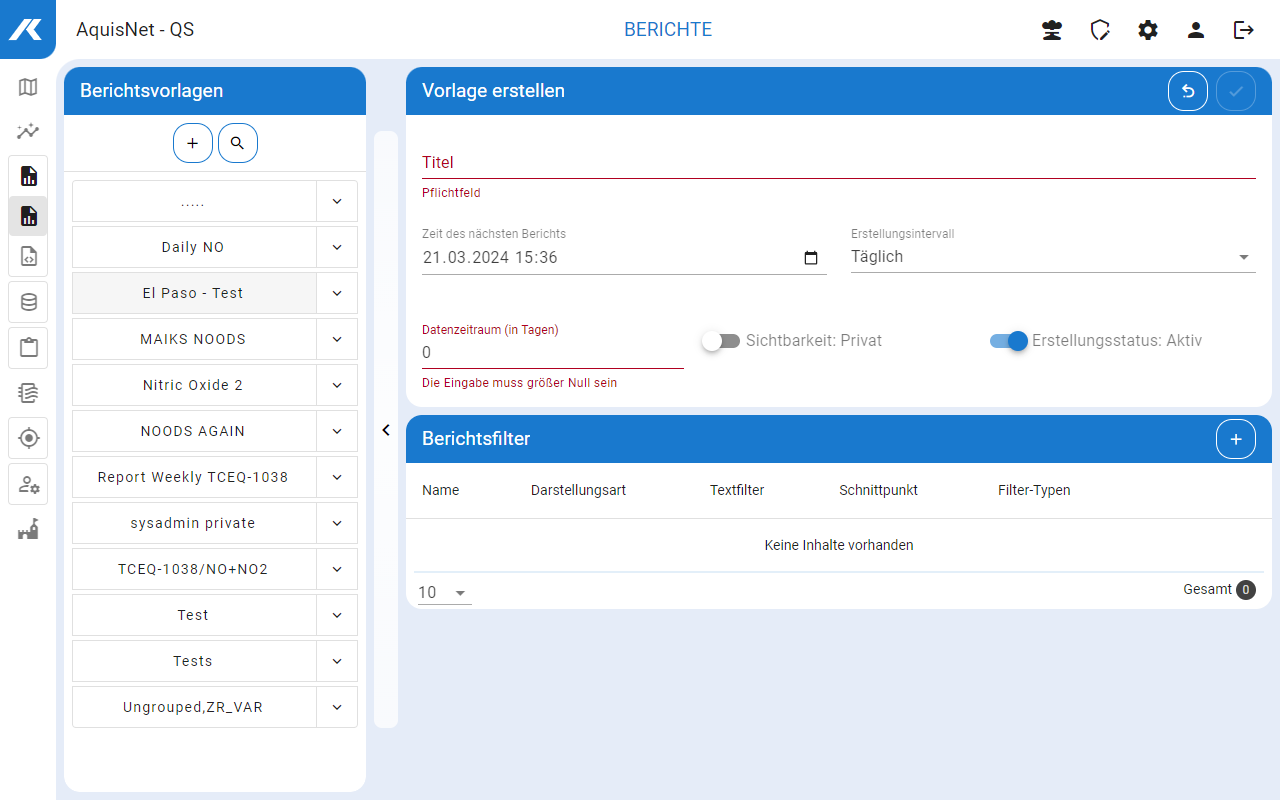This screenshot has height=800, width=1280.
Task: Open rows-per-page dropdown showing 10
Action: [x=444, y=592]
